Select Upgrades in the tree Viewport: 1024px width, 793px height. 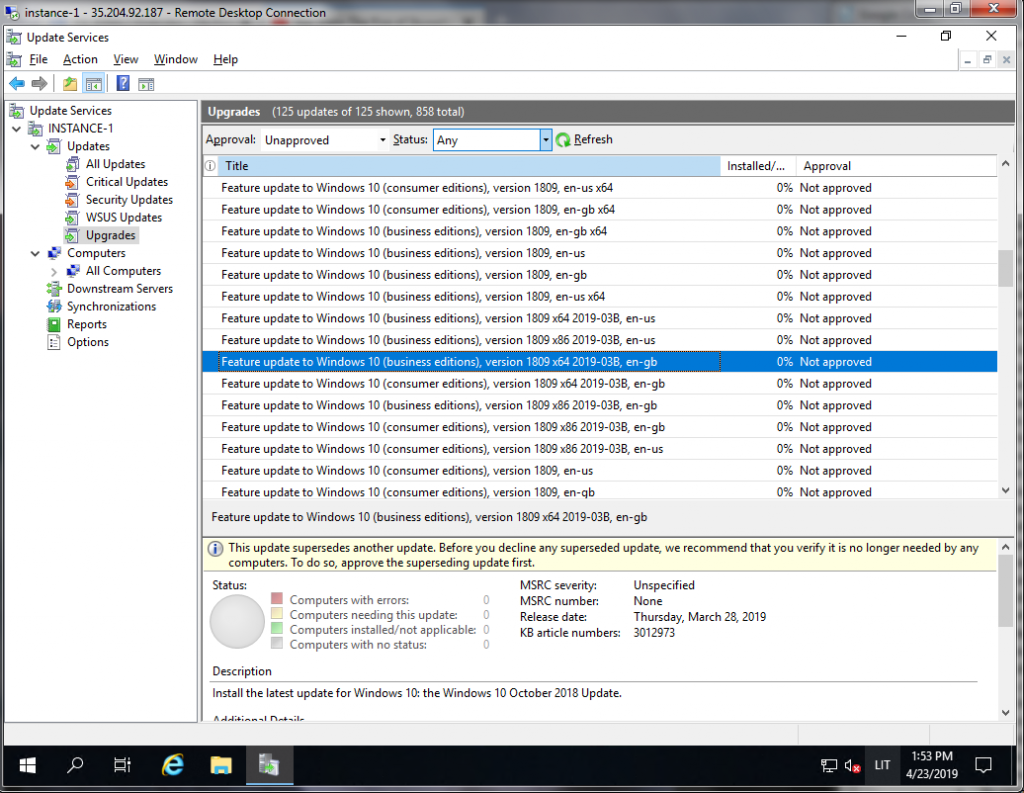coord(110,235)
